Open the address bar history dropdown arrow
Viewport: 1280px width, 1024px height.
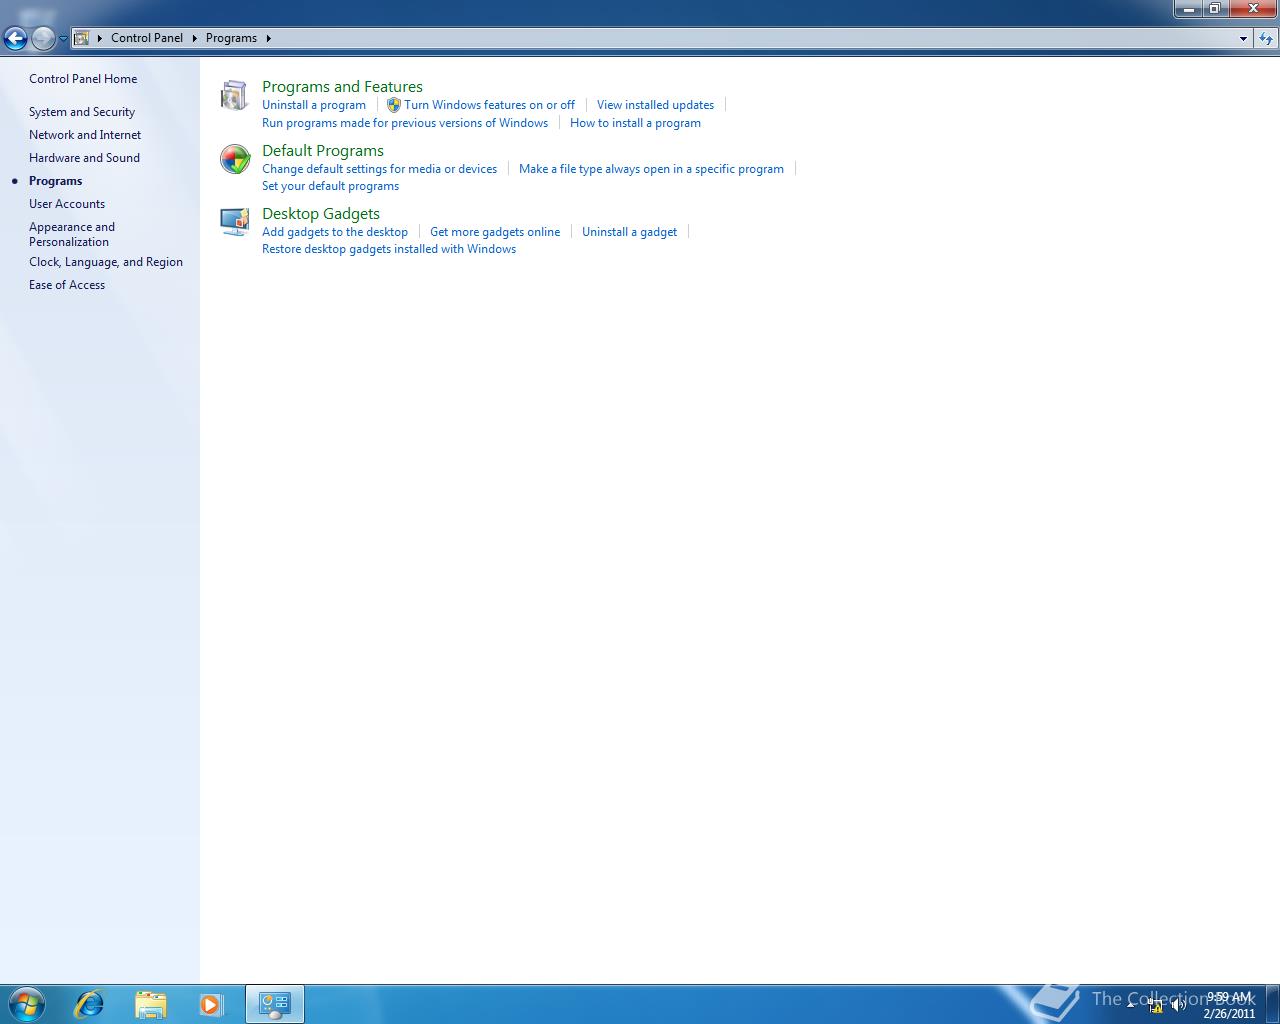click(x=1243, y=37)
